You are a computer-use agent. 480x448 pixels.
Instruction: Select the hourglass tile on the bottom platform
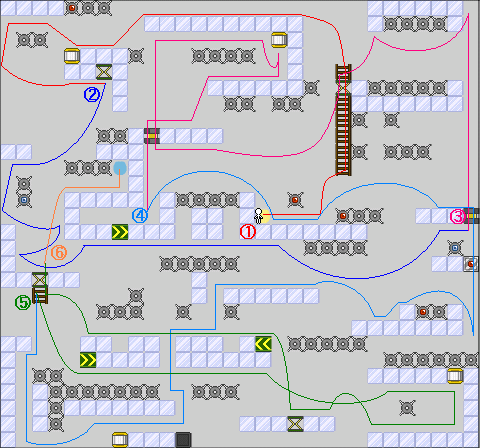point(295,424)
